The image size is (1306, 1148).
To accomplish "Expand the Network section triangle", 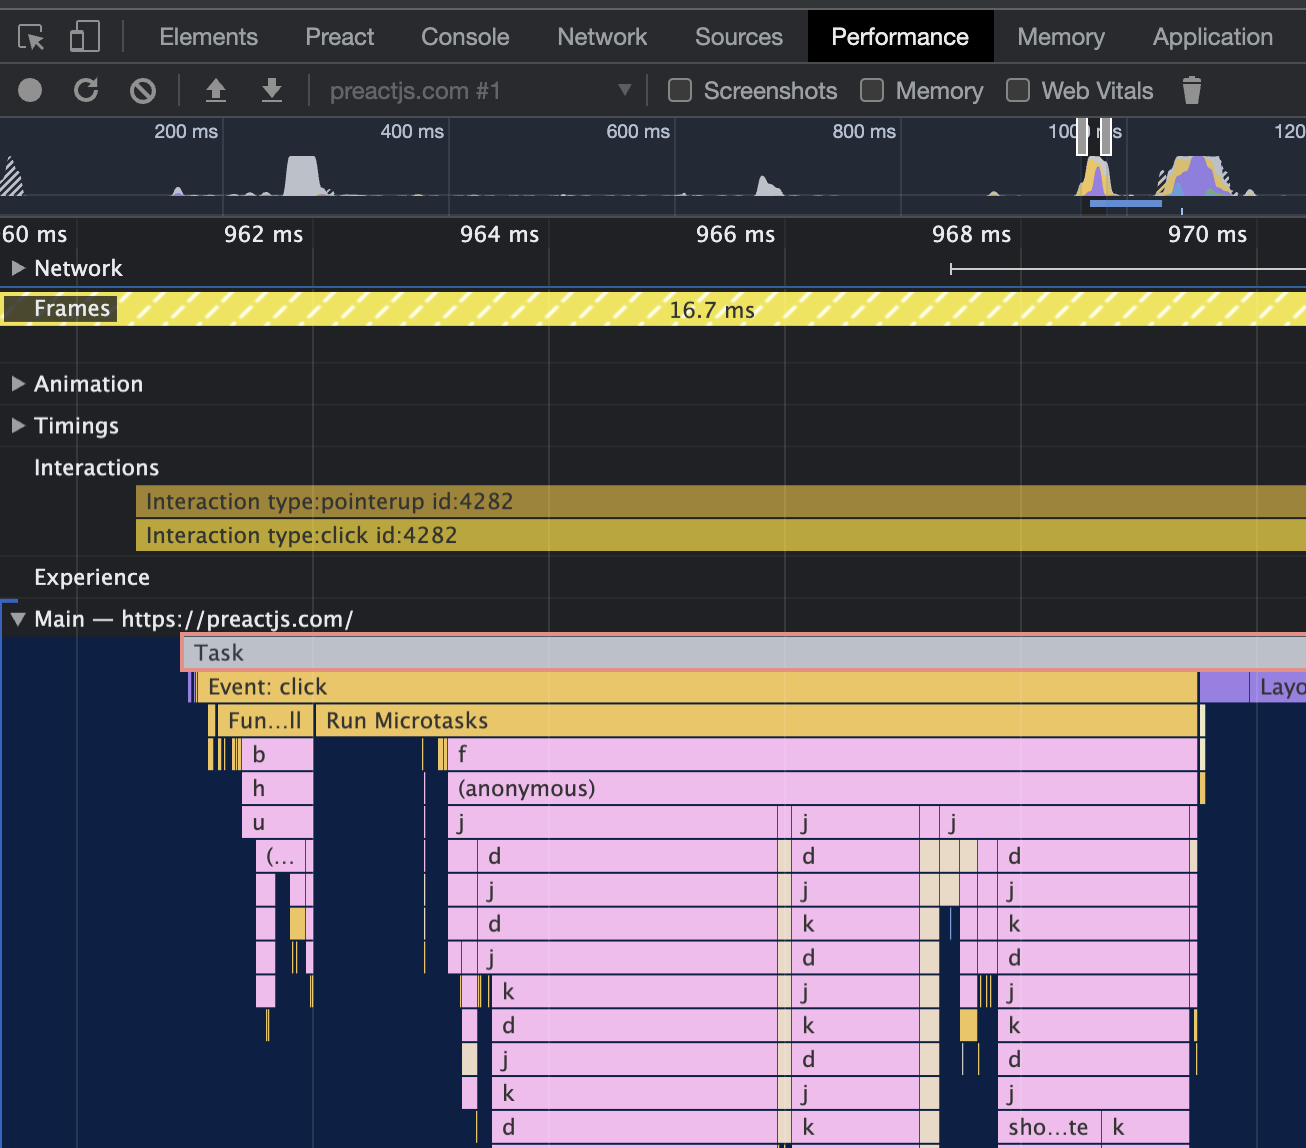I will point(17,268).
